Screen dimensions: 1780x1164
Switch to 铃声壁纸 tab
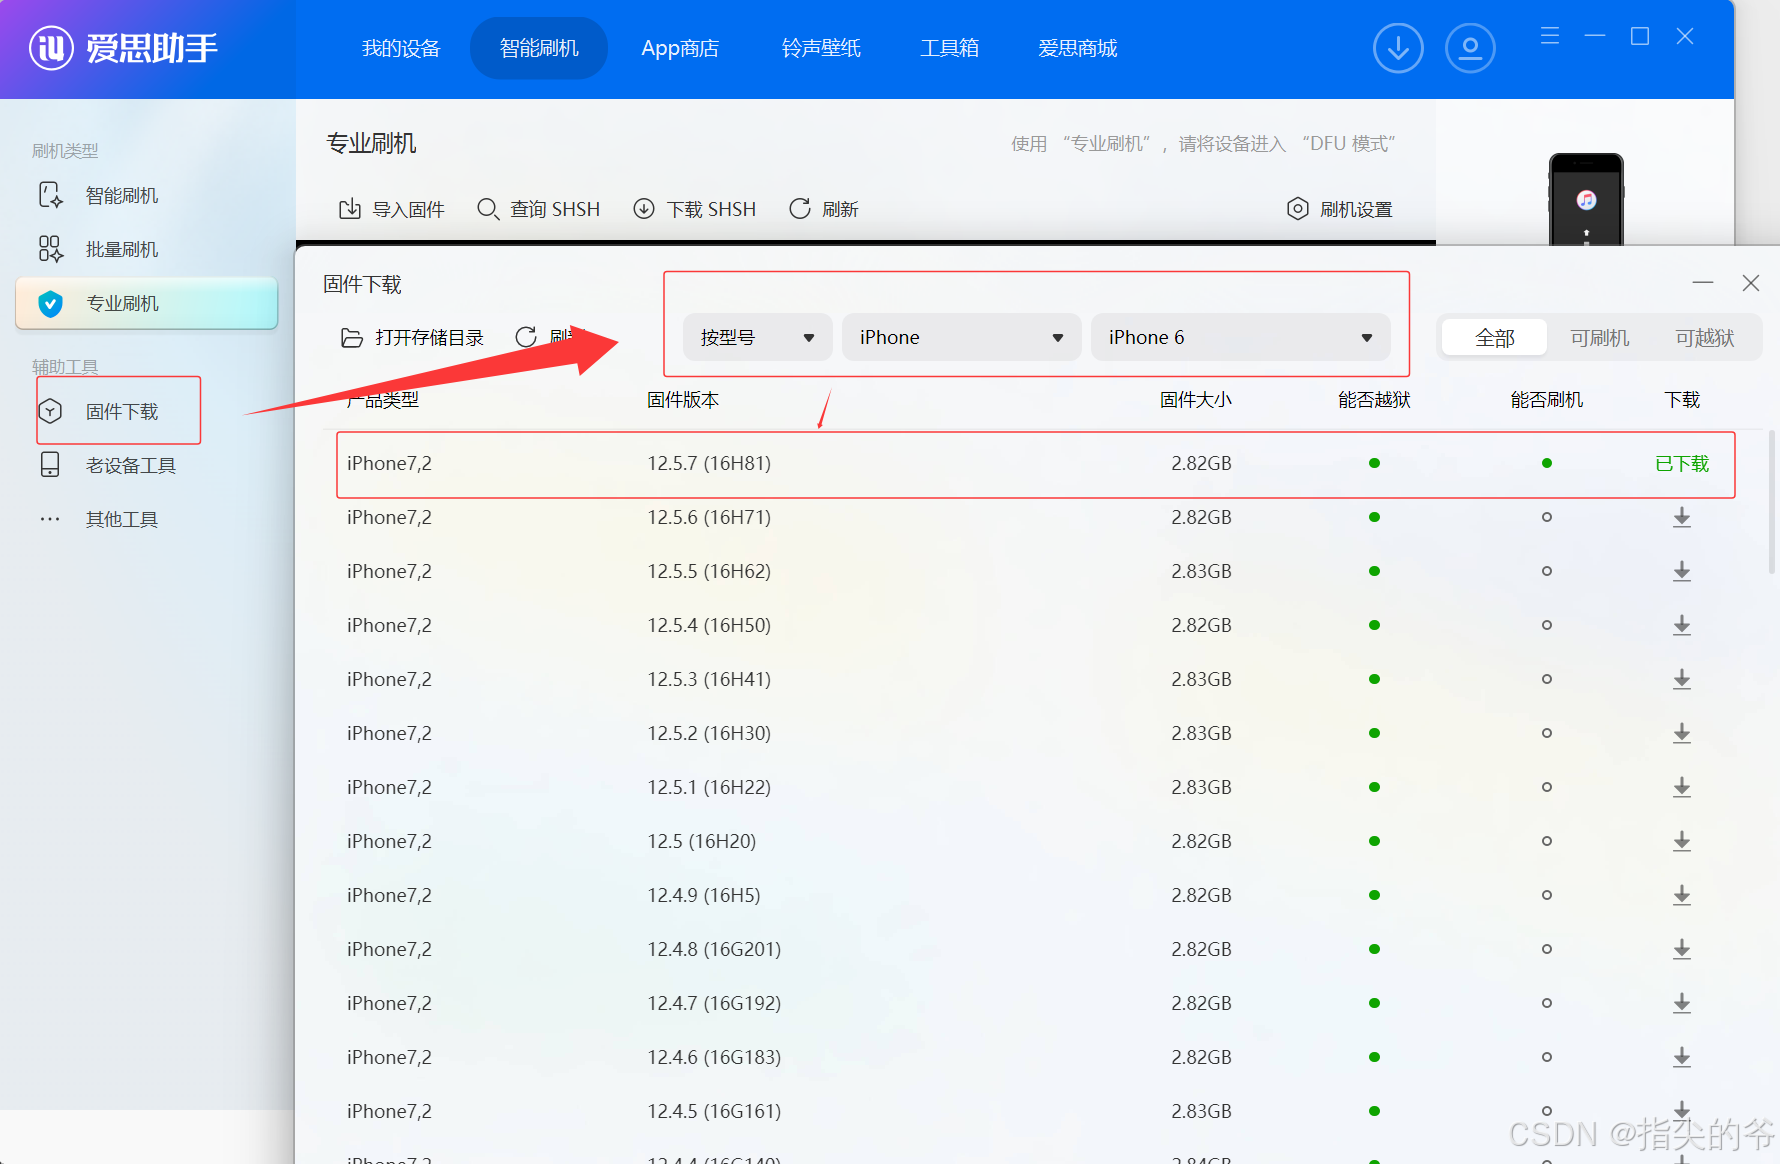tap(821, 48)
